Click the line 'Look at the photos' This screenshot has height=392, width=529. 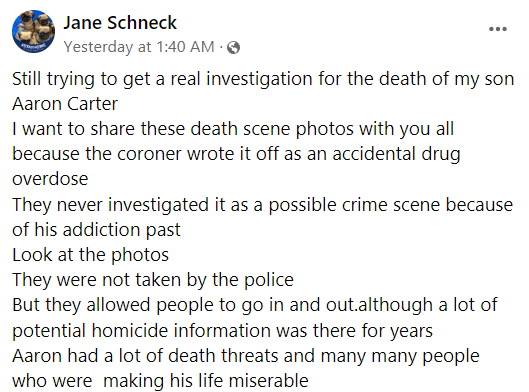pos(90,255)
